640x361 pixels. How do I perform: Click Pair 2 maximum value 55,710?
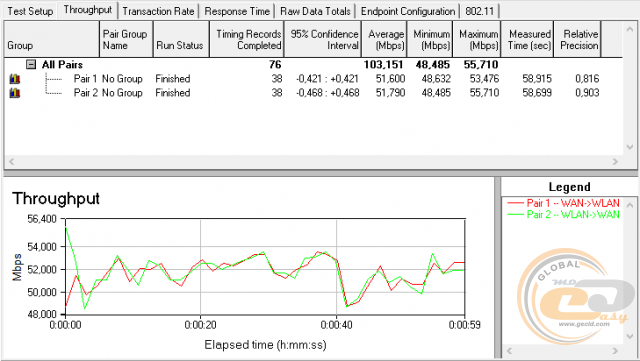tap(484, 93)
